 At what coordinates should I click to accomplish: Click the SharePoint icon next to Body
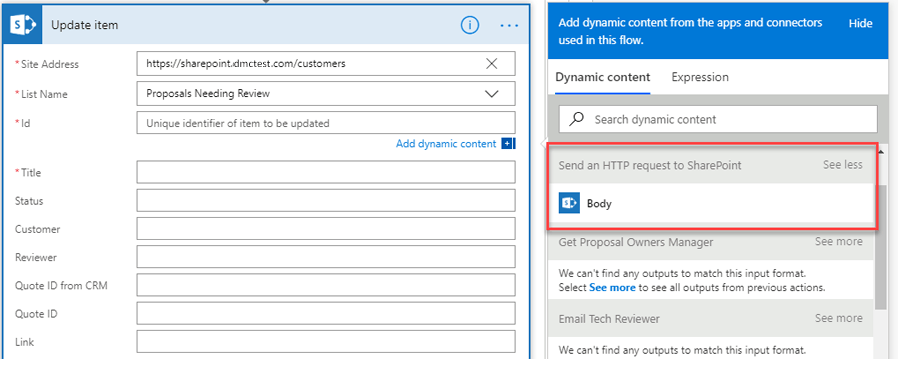pyautogui.click(x=569, y=203)
